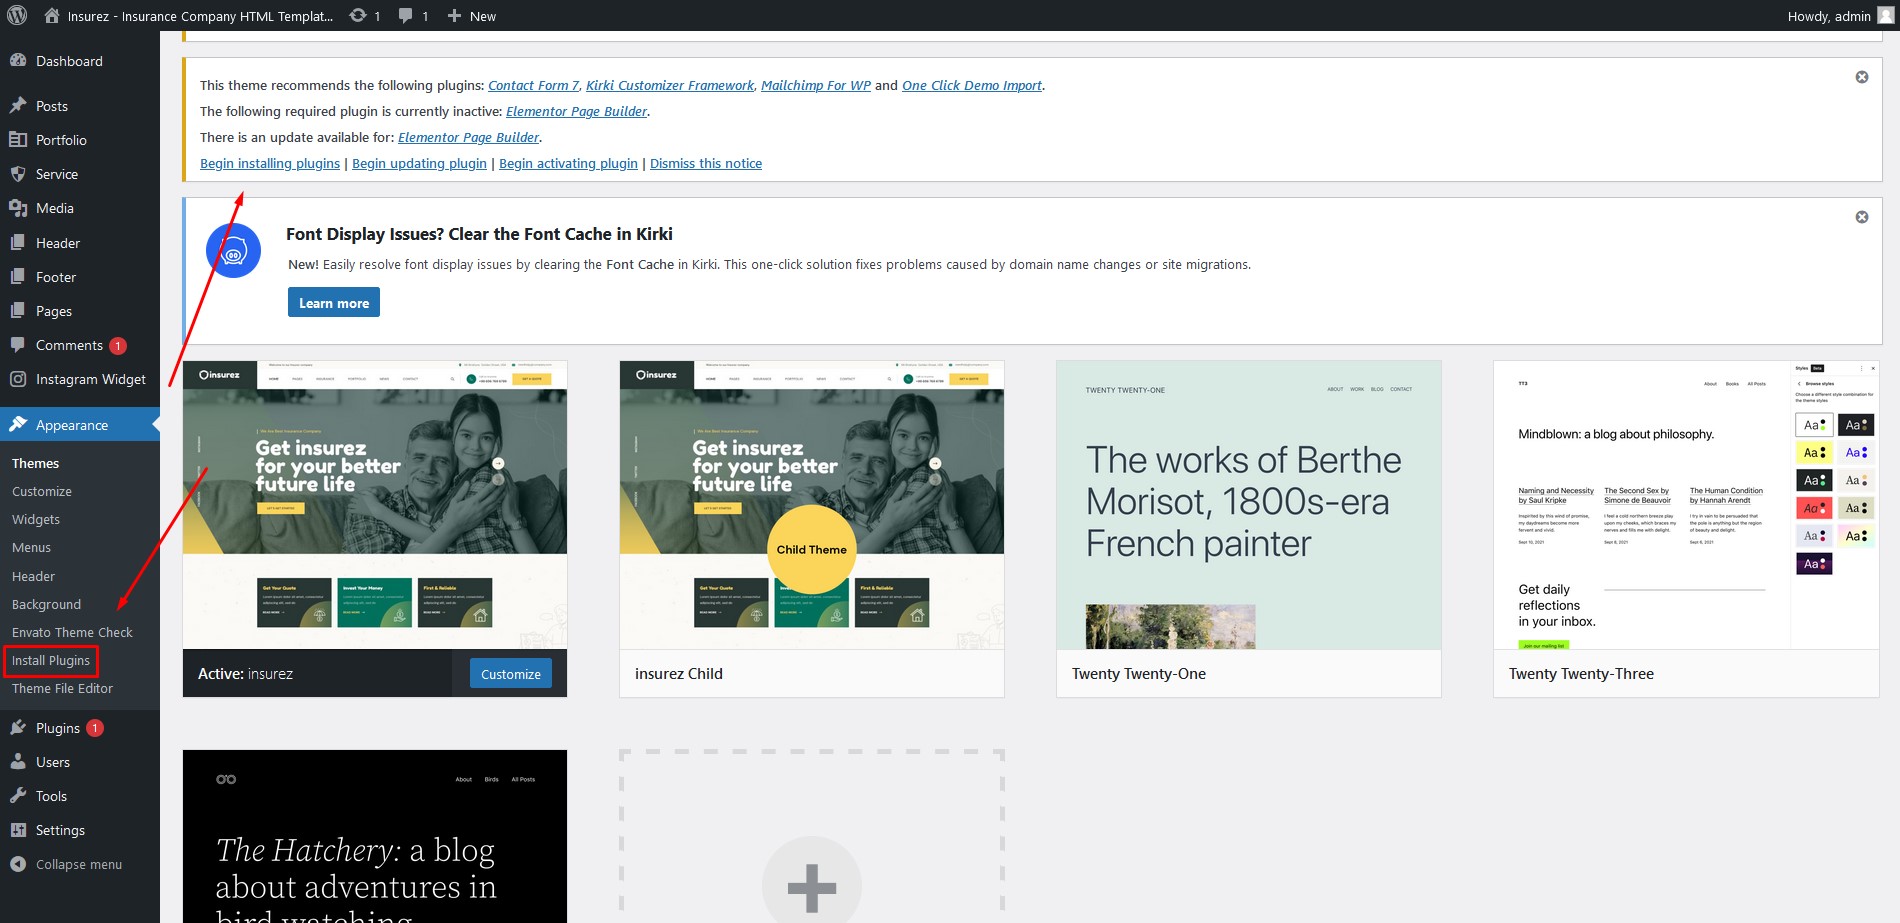
Task: Click the Header menu icon in upper sidebar
Action: point(18,243)
